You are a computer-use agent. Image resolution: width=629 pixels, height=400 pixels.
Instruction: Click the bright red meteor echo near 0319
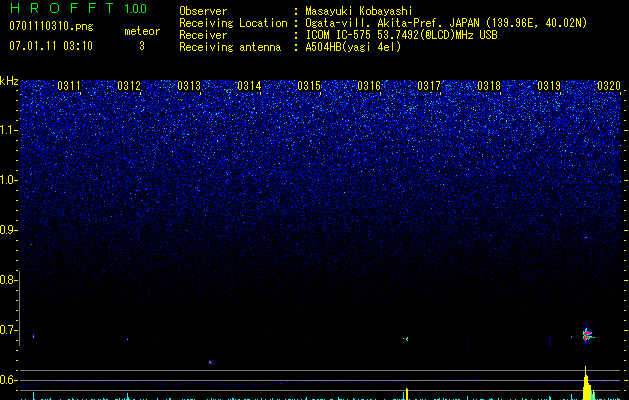tap(587, 335)
